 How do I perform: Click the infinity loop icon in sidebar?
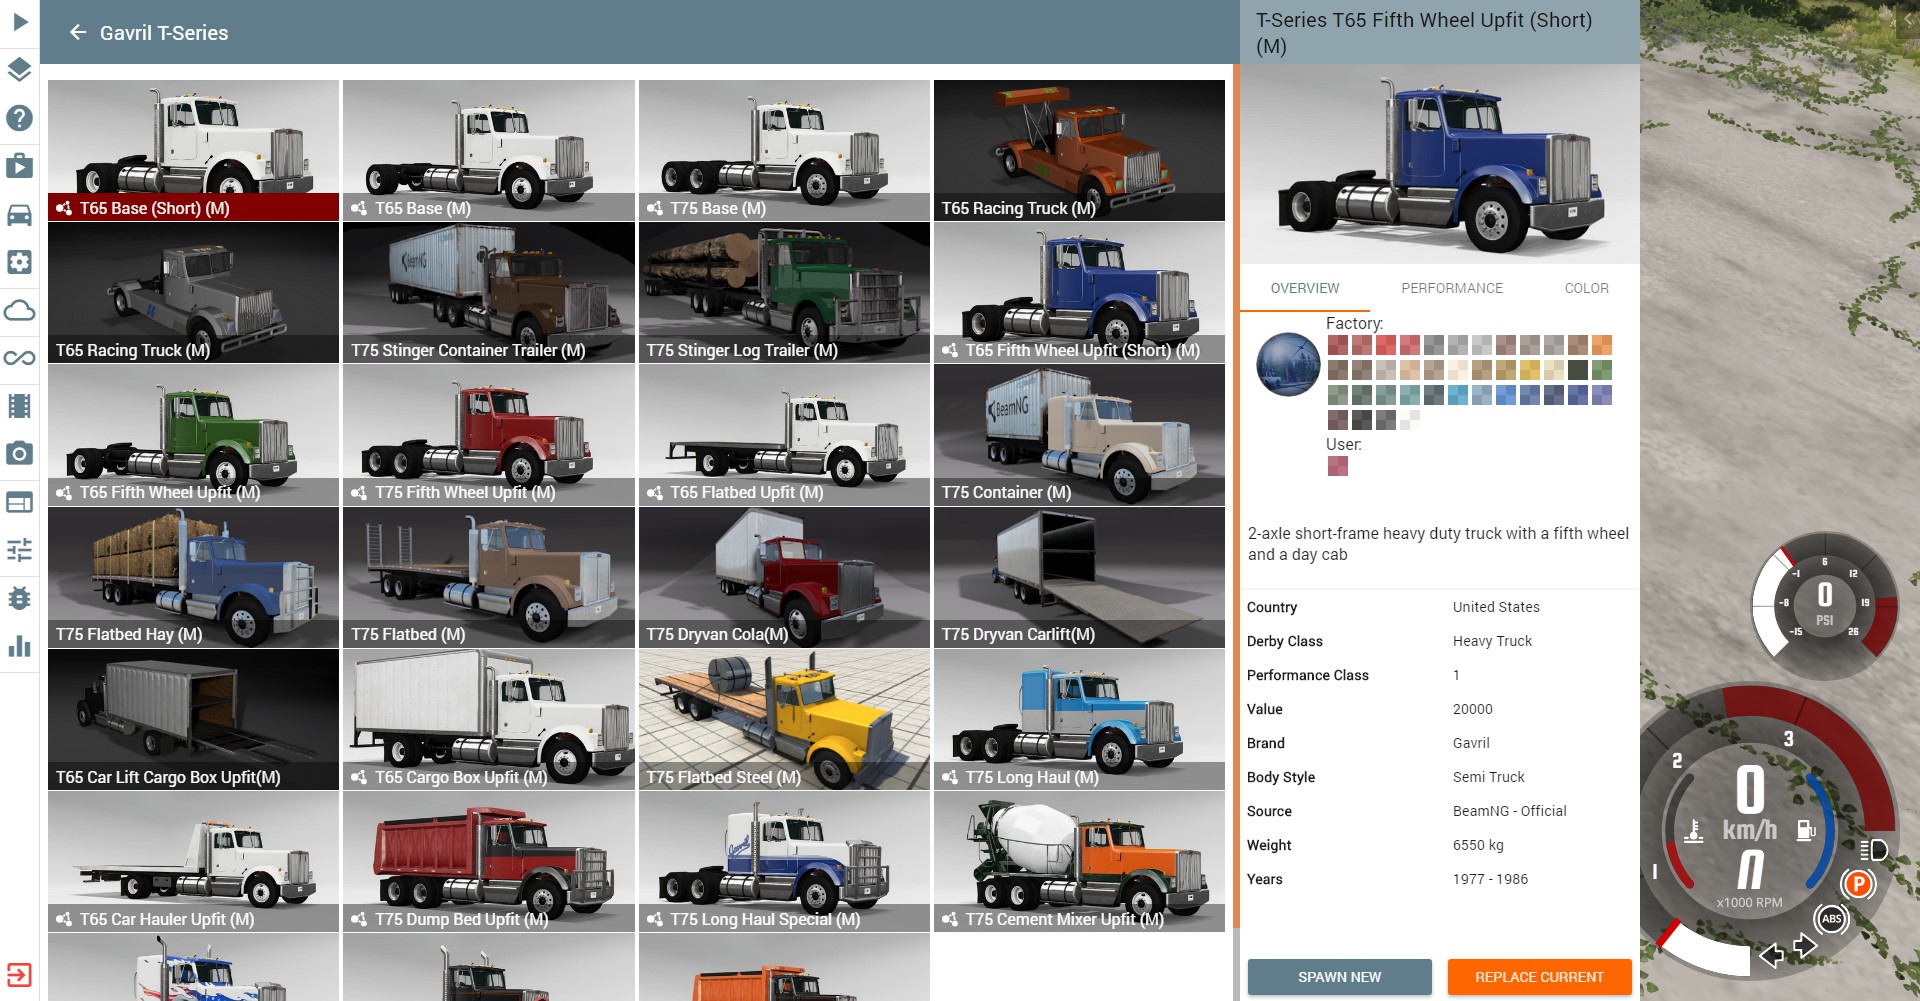click(x=19, y=358)
